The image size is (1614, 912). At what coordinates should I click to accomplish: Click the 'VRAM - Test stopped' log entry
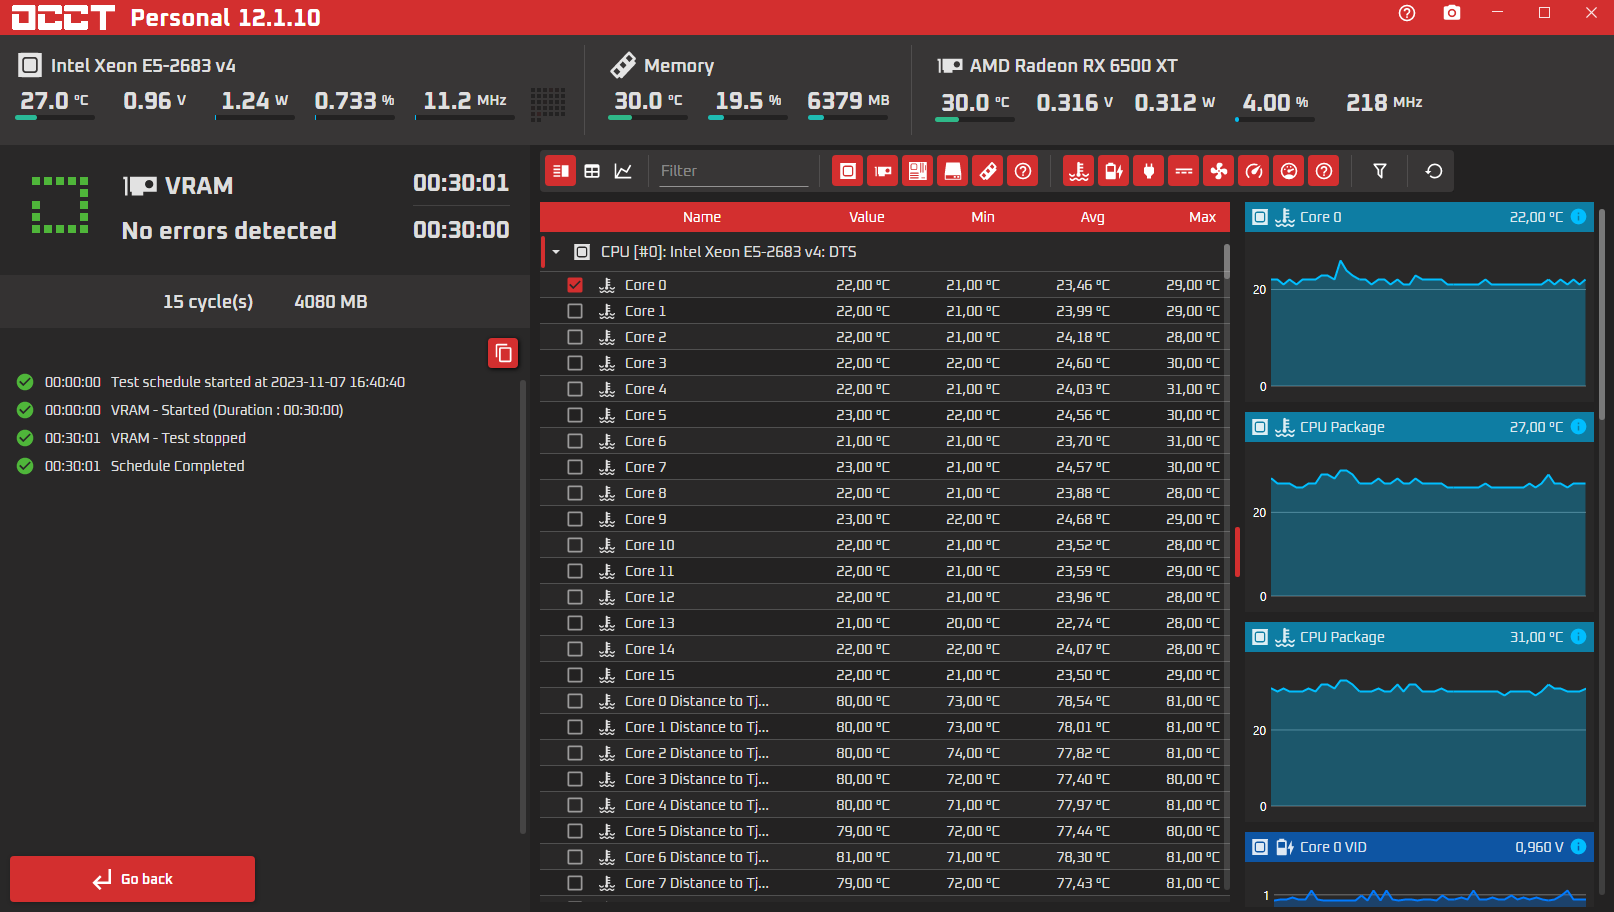click(178, 438)
